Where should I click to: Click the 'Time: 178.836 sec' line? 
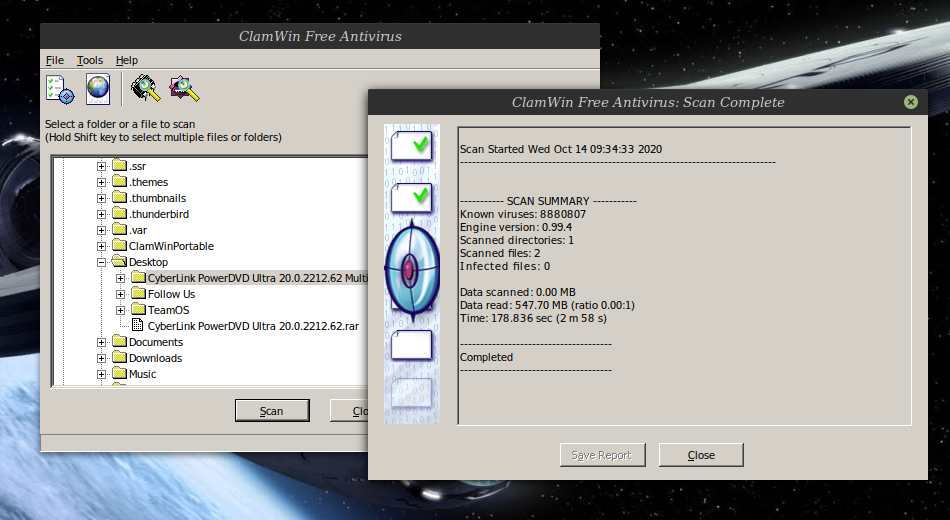[533, 318]
